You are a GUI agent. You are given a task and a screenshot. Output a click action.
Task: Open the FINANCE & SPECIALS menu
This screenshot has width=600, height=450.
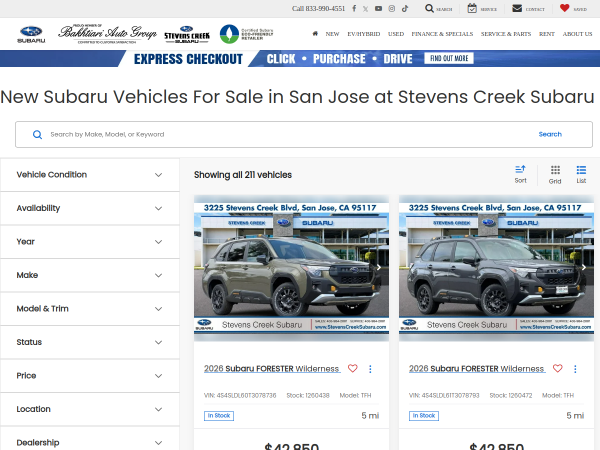click(442, 34)
